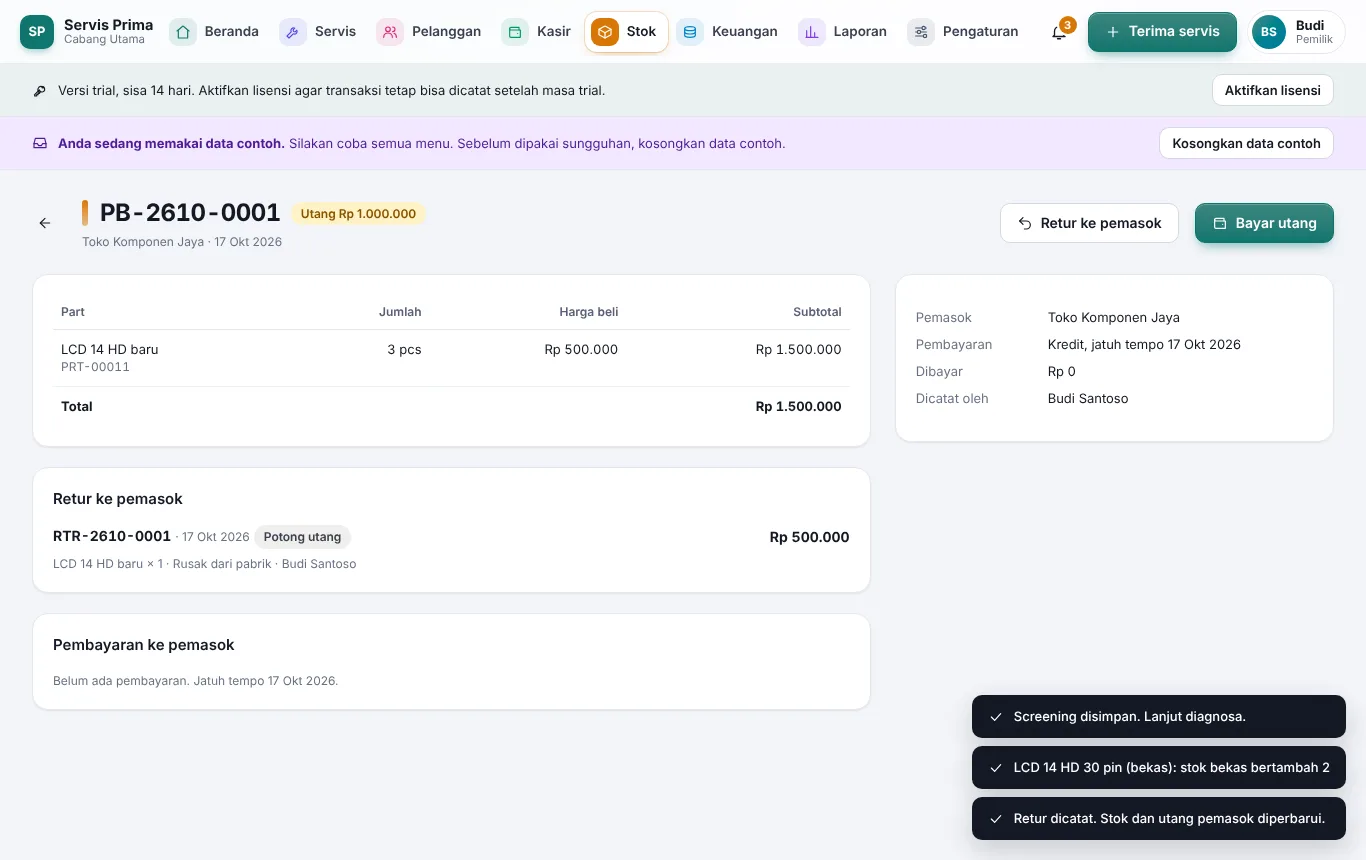Click the Pengaturan sliders icon

[x=921, y=32]
